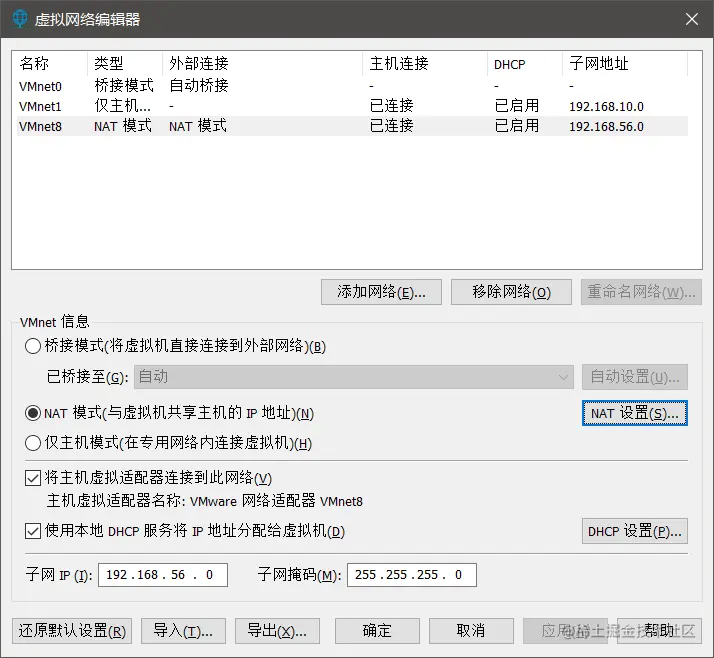Click the Virtual Network Editor globe icon

[x=20, y=19]
